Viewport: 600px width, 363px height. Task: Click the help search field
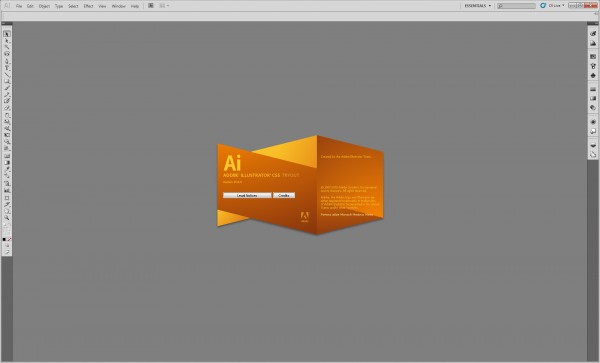(x=516, y=6)
